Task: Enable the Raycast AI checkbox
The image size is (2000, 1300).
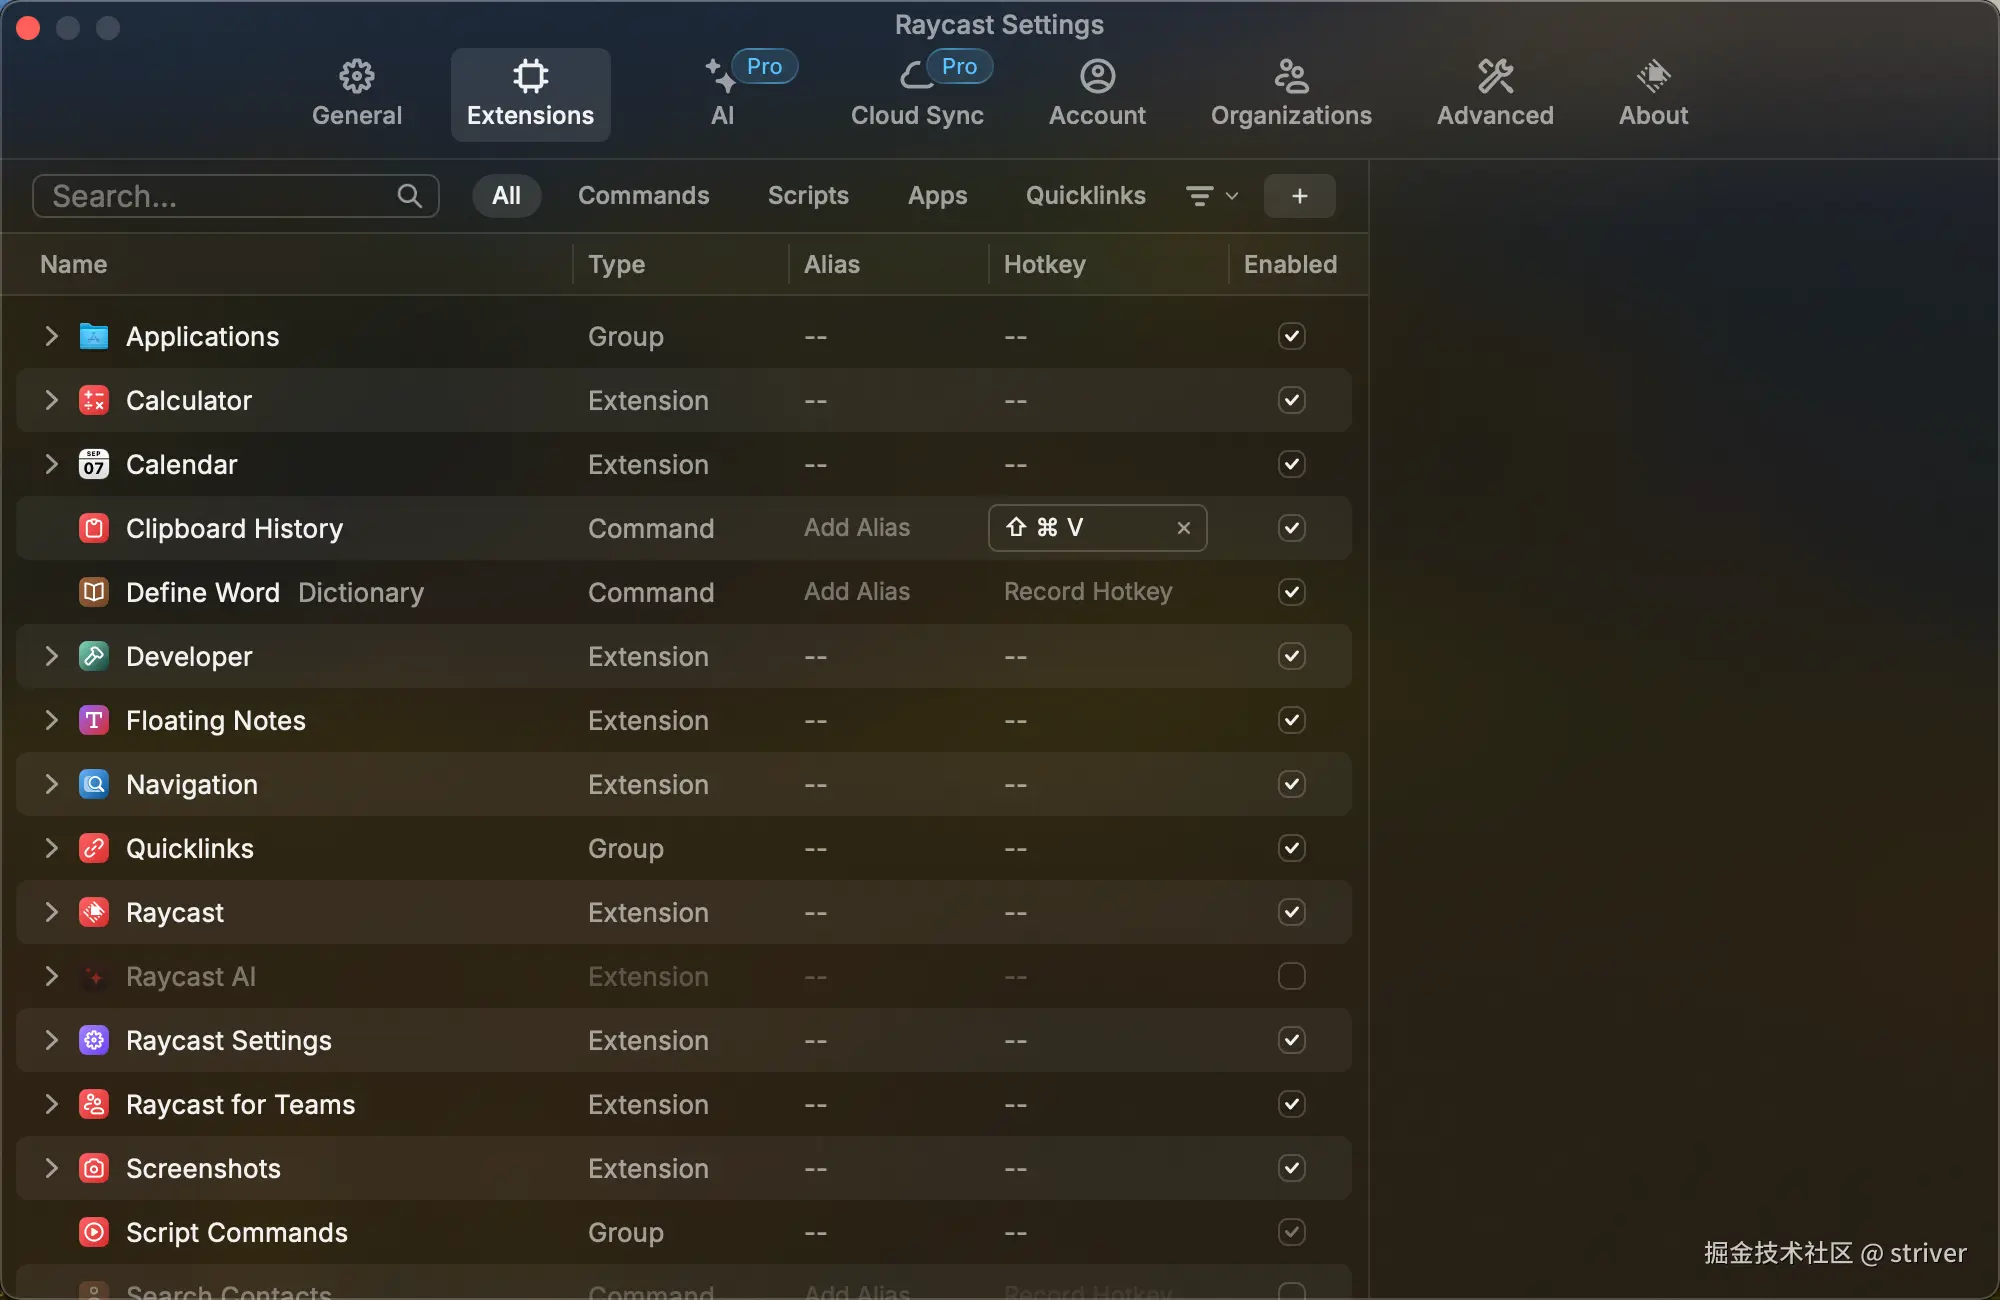Action: coord(1291,976)
